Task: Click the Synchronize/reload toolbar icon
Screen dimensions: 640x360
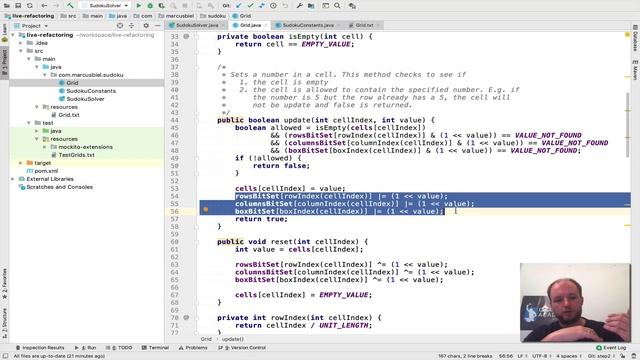Action: pos(30,6)
